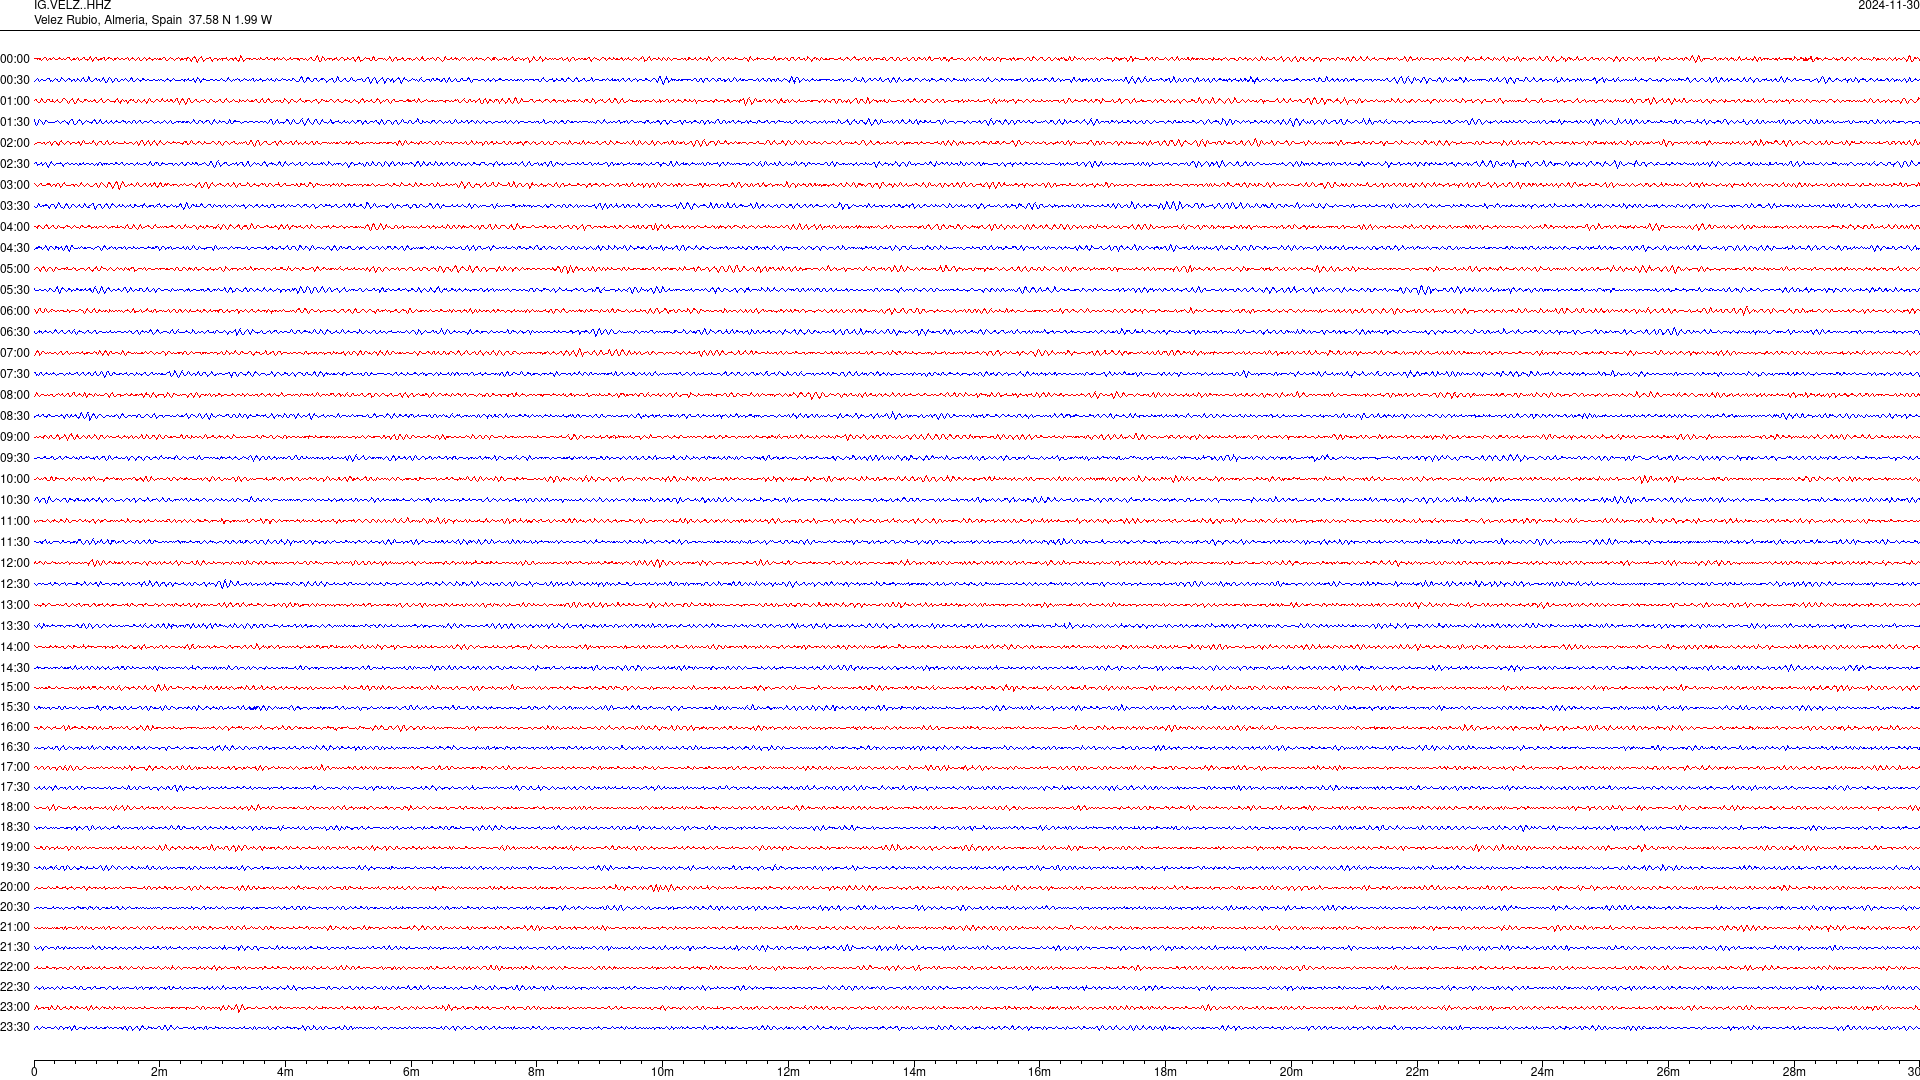Click the 6m tick on time axis
1920x1080 pixels.
click(x=411, y=1072)
